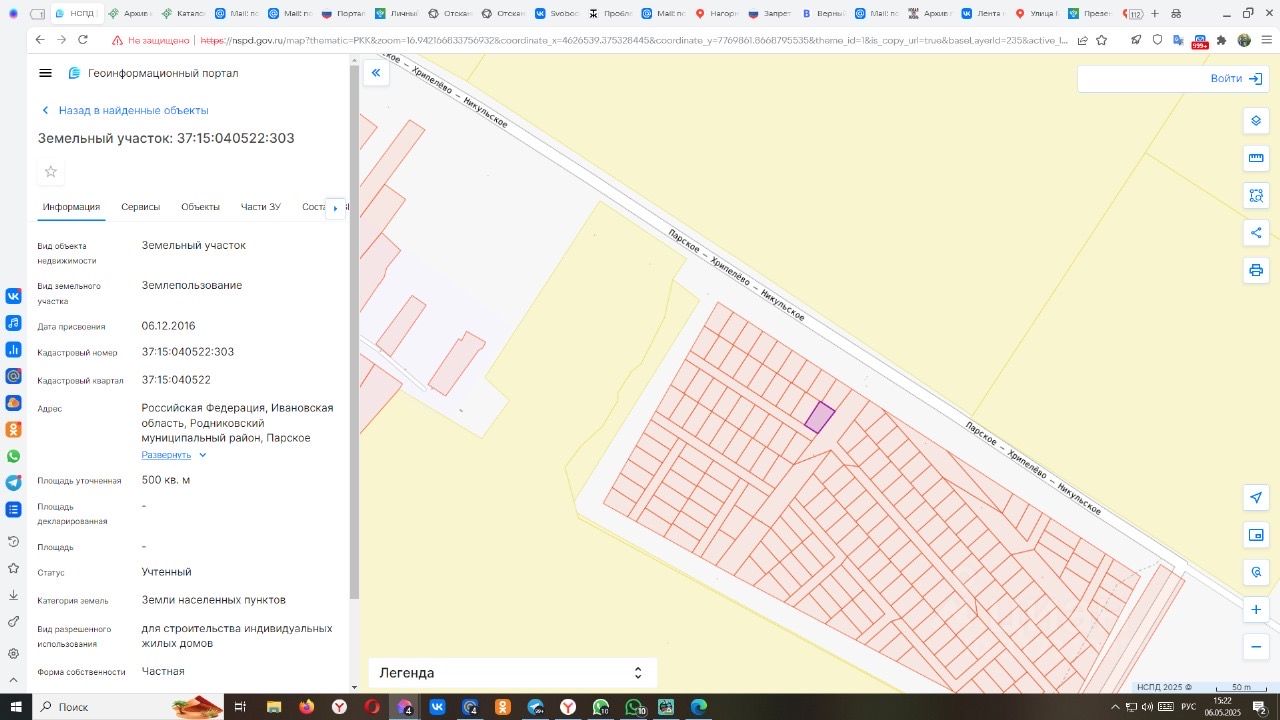Zoom out of the map with minus button
Viewport: 1280px width, 720px height.
(1256, 647)
